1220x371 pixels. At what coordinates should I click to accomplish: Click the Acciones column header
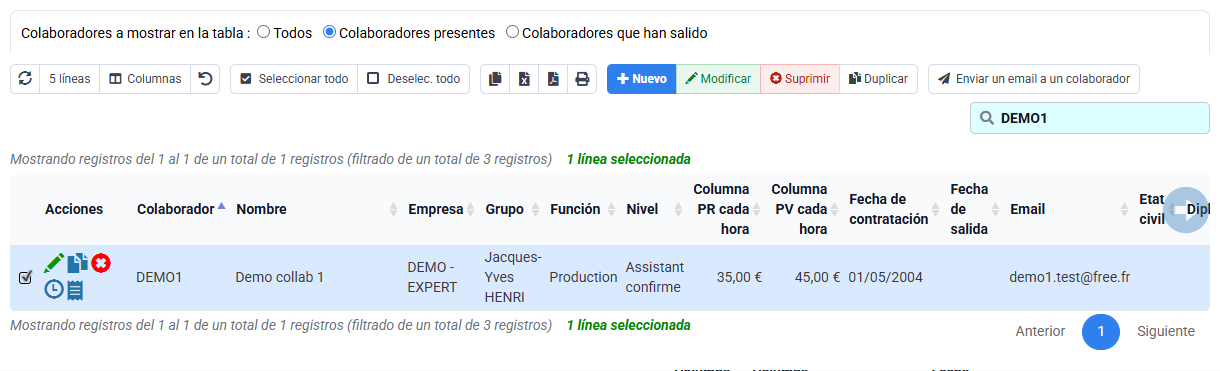(74, 209)
